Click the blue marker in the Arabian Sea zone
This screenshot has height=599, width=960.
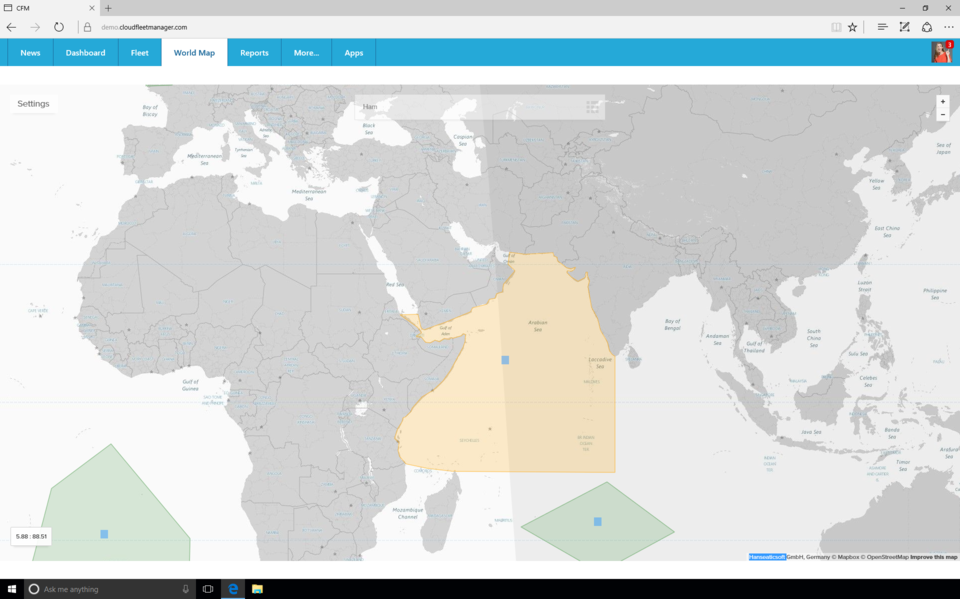tap(505, 360)
